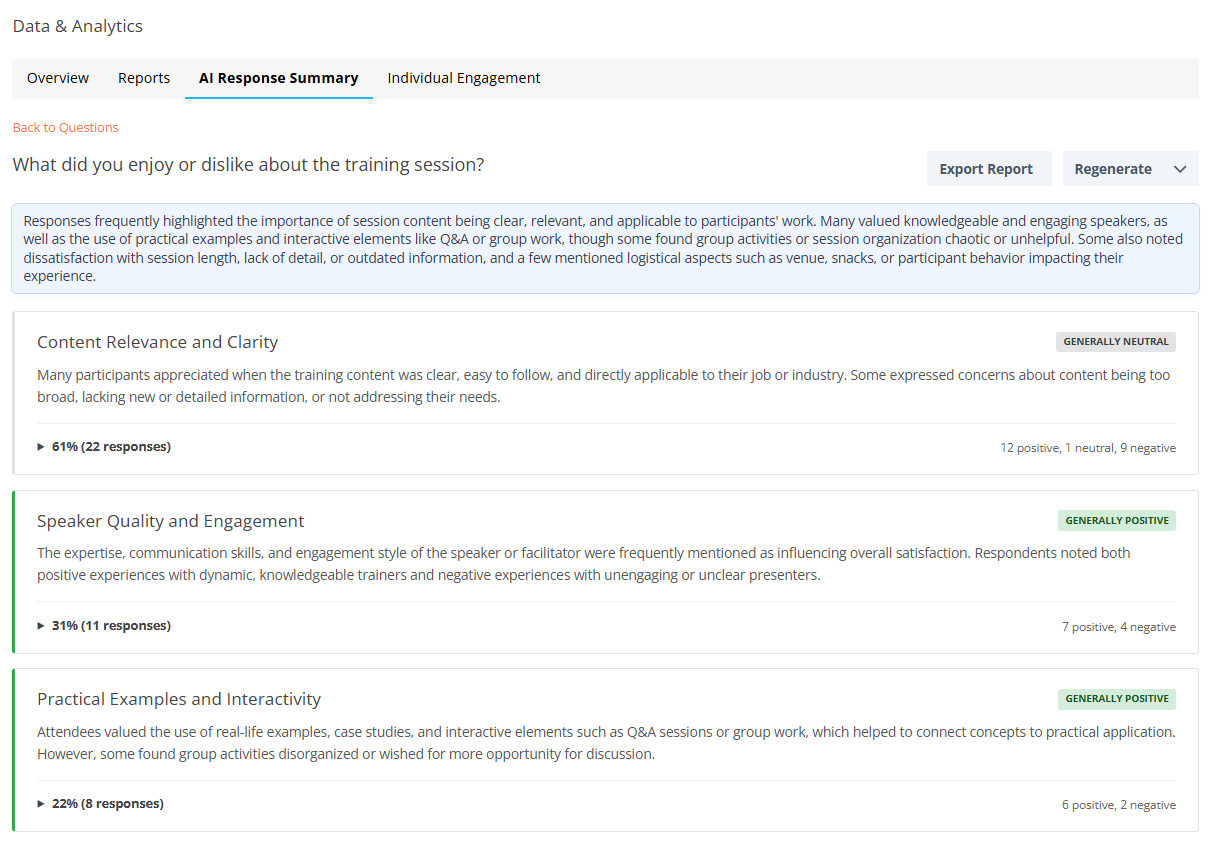1220x846 pixels.
Task: Click the Speaker Quality description paragraph
Action: (x=584, y=564)
